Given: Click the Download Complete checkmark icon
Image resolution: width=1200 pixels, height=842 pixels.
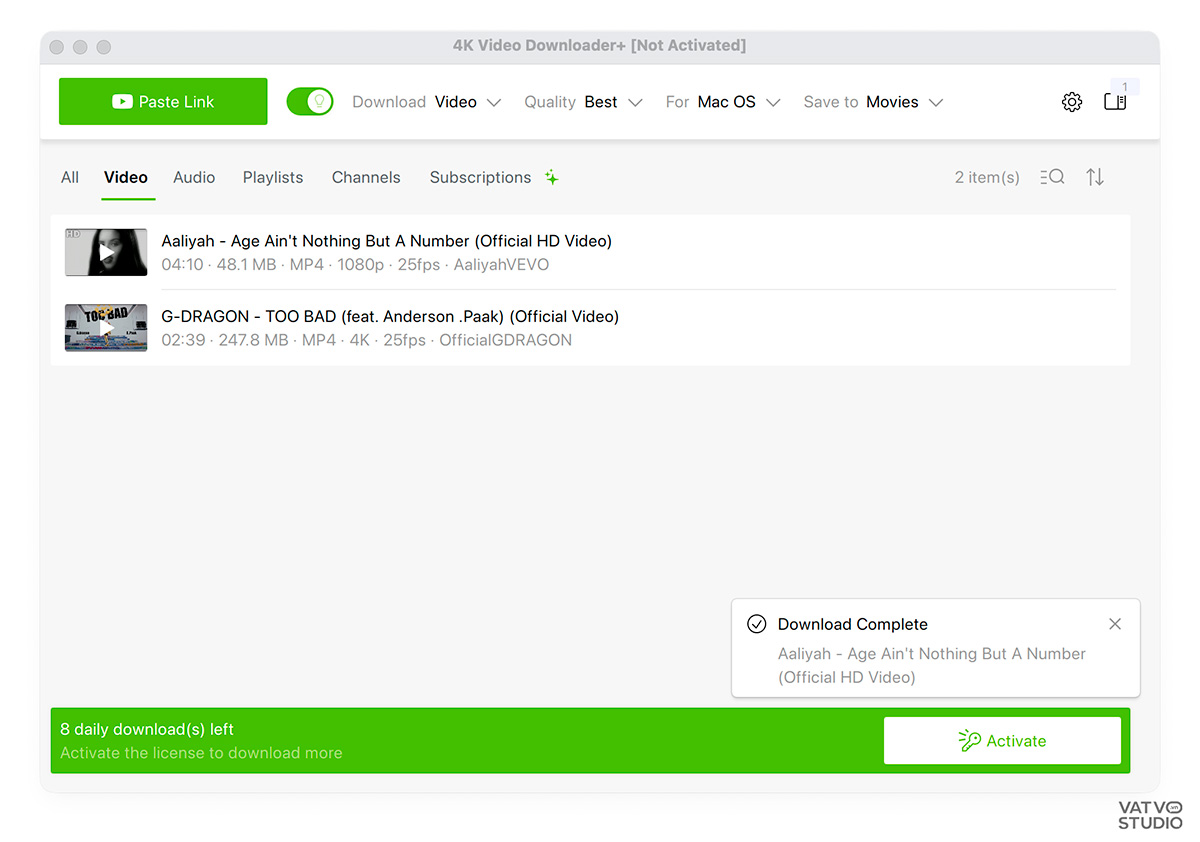Looking at the screenshot, I should tap(757, 624).
